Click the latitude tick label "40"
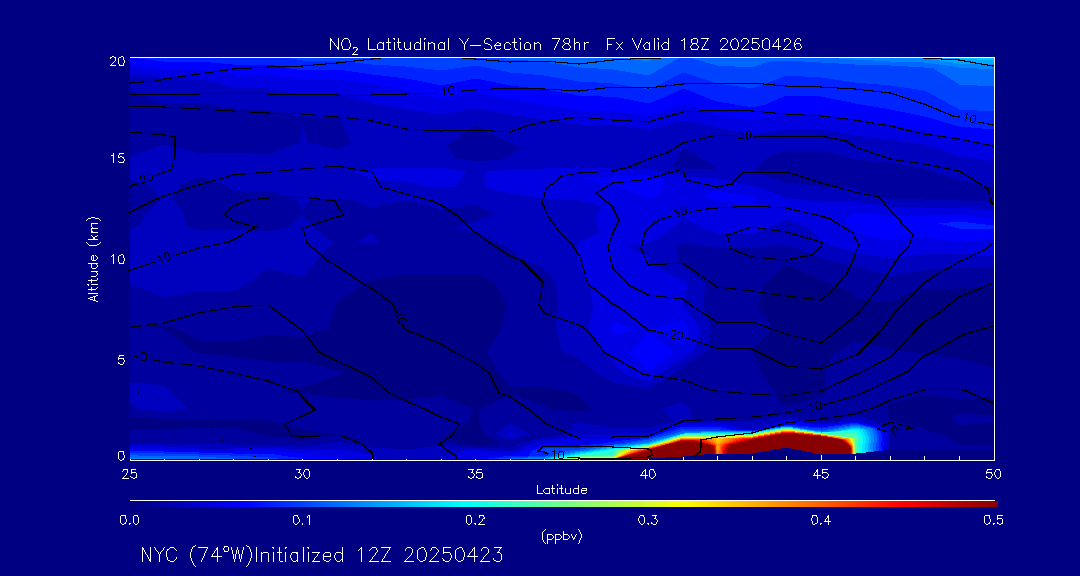The width and height of the screenshot is (1080, 576). (x=648, y=474)
